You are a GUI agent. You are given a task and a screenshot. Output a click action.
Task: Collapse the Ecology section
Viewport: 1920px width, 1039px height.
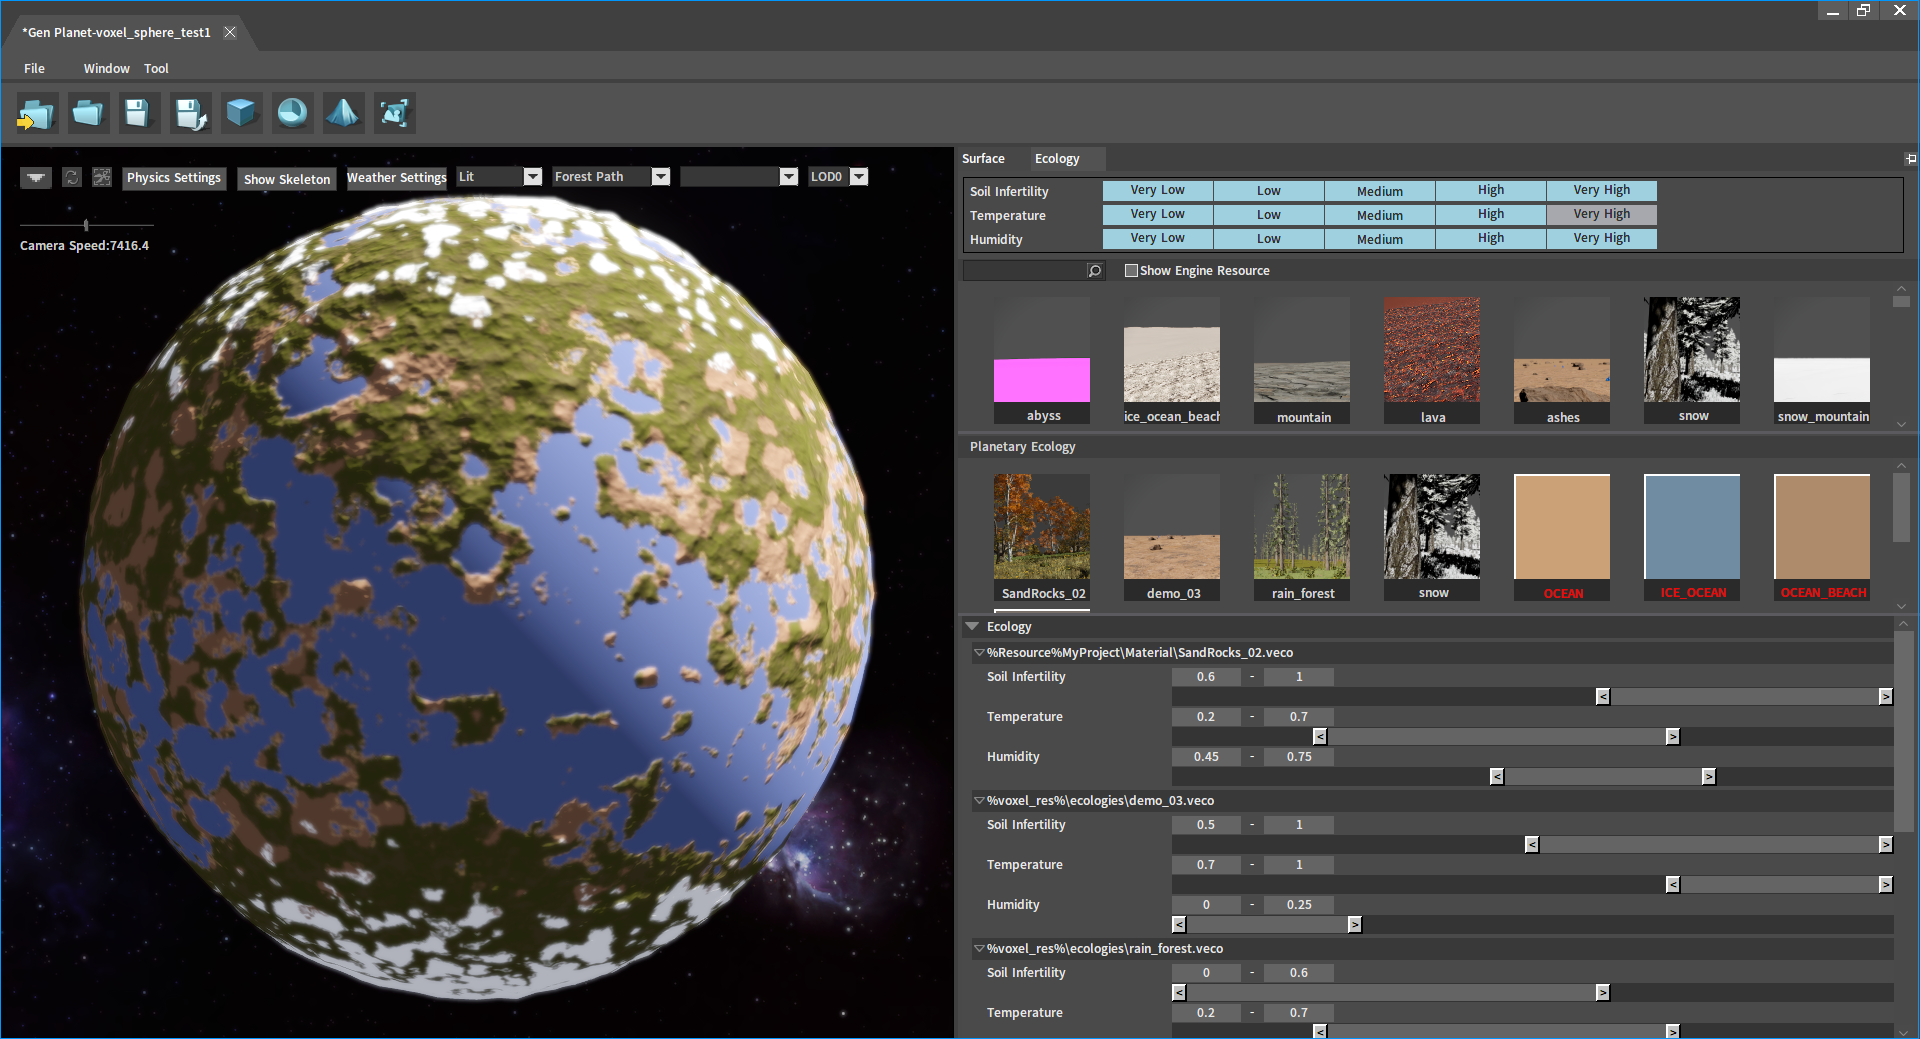(972, 627)
